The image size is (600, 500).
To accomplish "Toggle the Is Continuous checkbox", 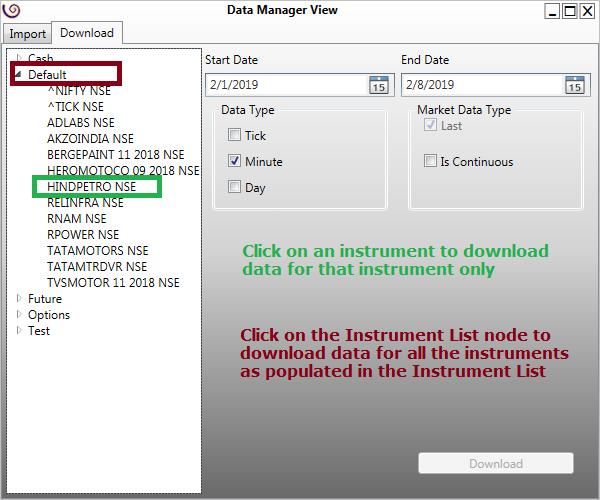I will [x=430, y=162].
